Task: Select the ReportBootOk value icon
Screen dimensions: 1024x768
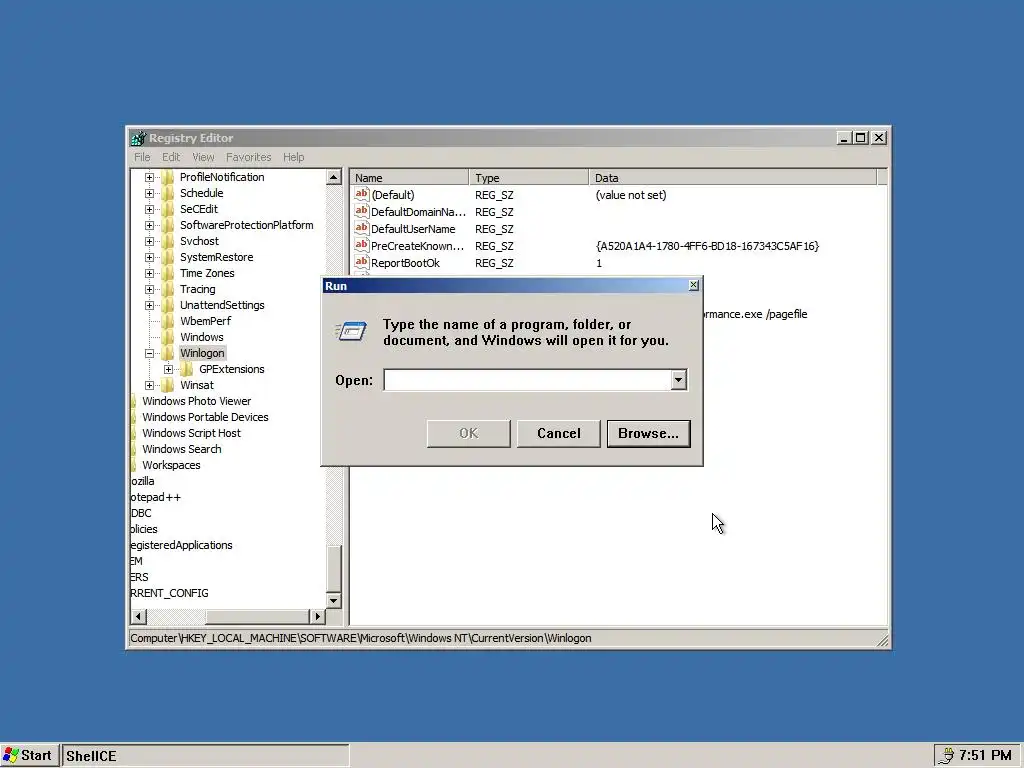Action: click(362, 263)
